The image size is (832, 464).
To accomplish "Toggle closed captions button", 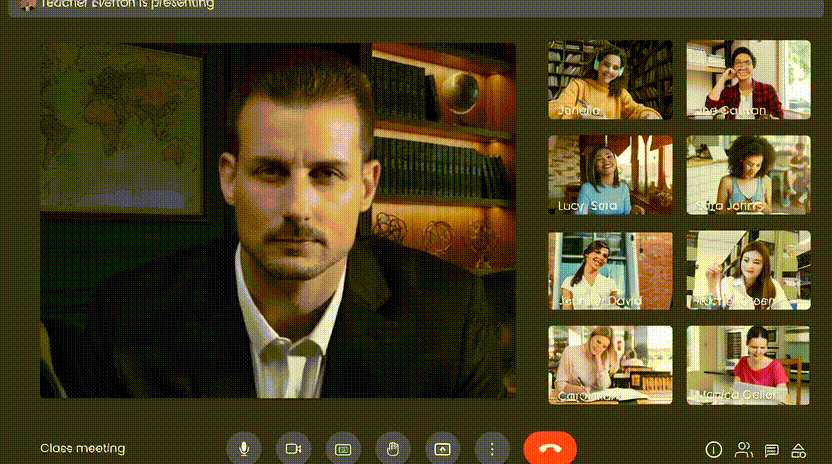I will coord(343,449).
